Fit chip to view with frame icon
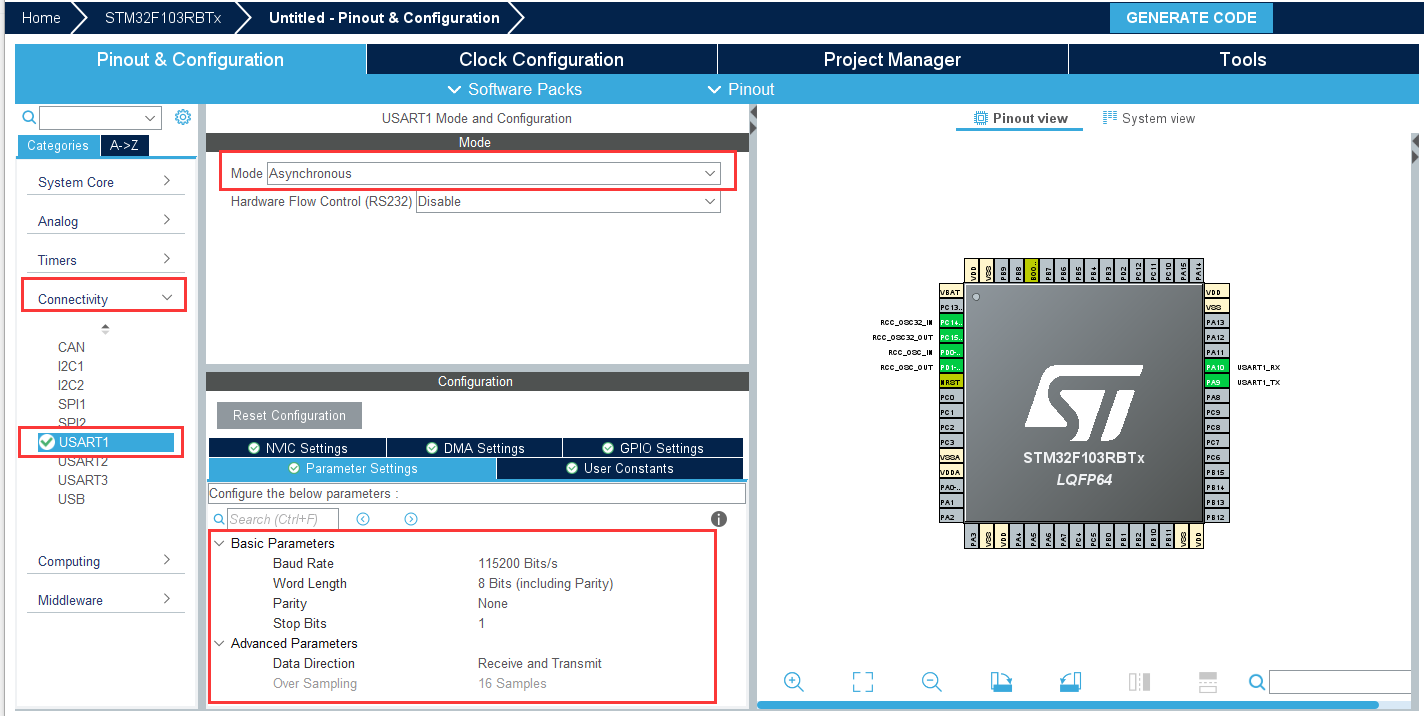Image resolution: width=1424 pixels, height=716 pixels. click(x=863, y=682)
